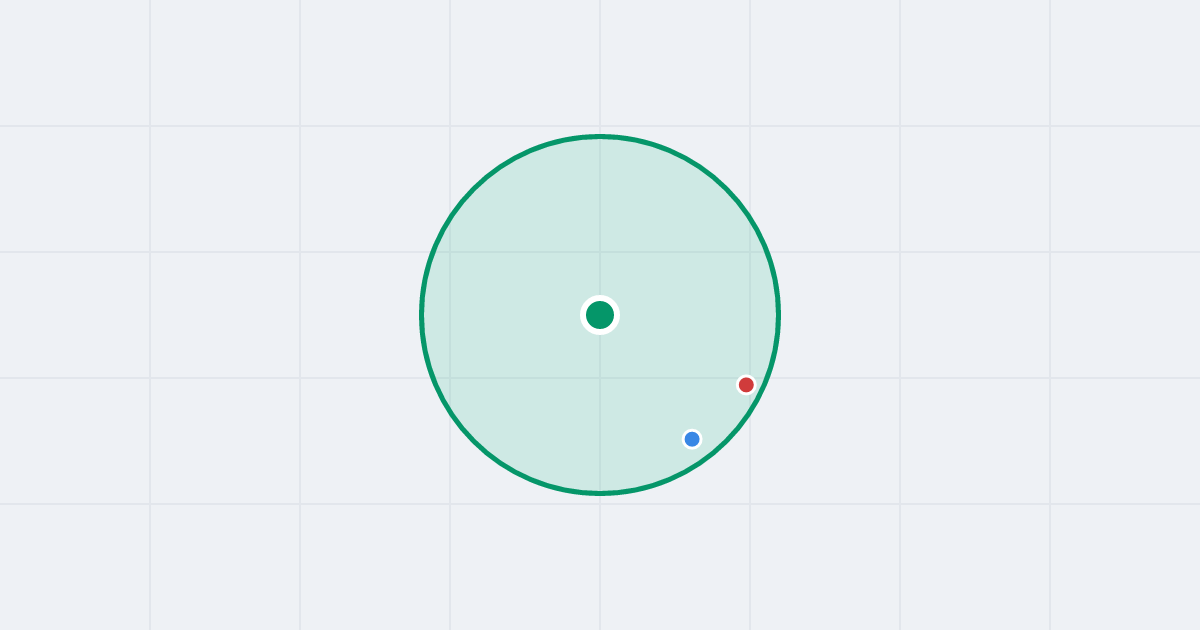Click shaded circle area directly left of center marker
The width and height of the screenshot is (1200, 630).
click(510, 315)
